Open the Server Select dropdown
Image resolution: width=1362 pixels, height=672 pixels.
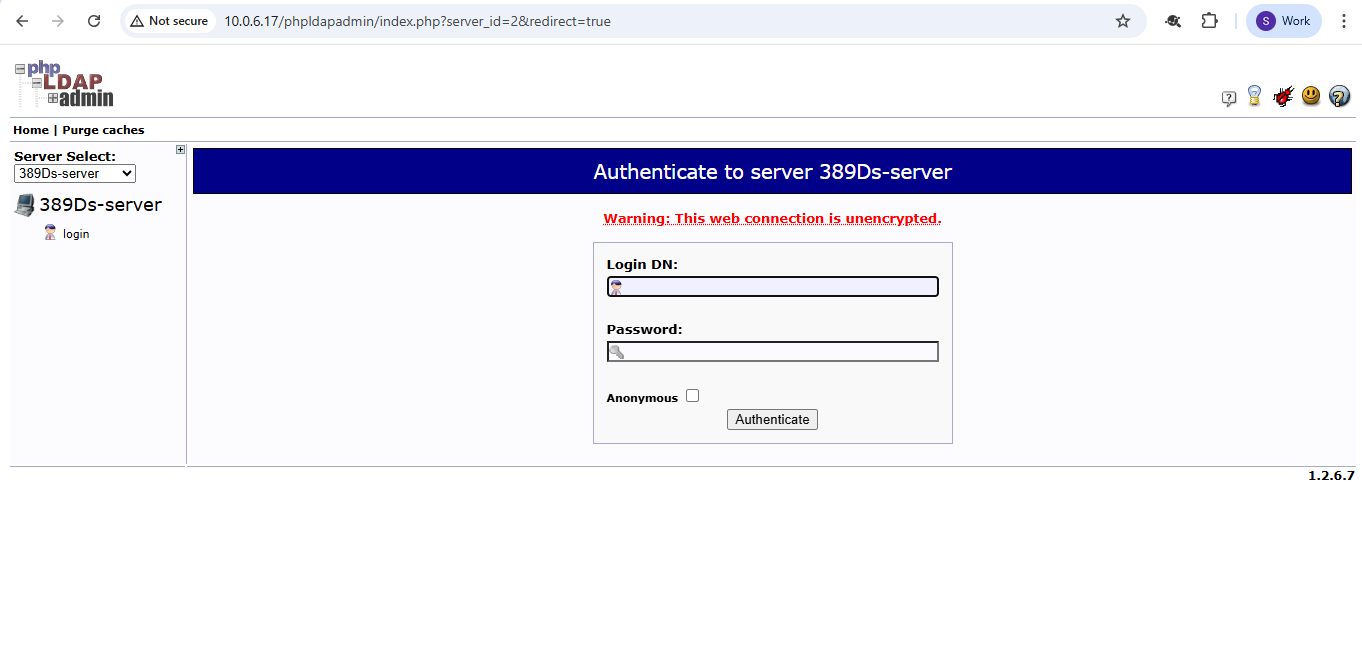75,173
